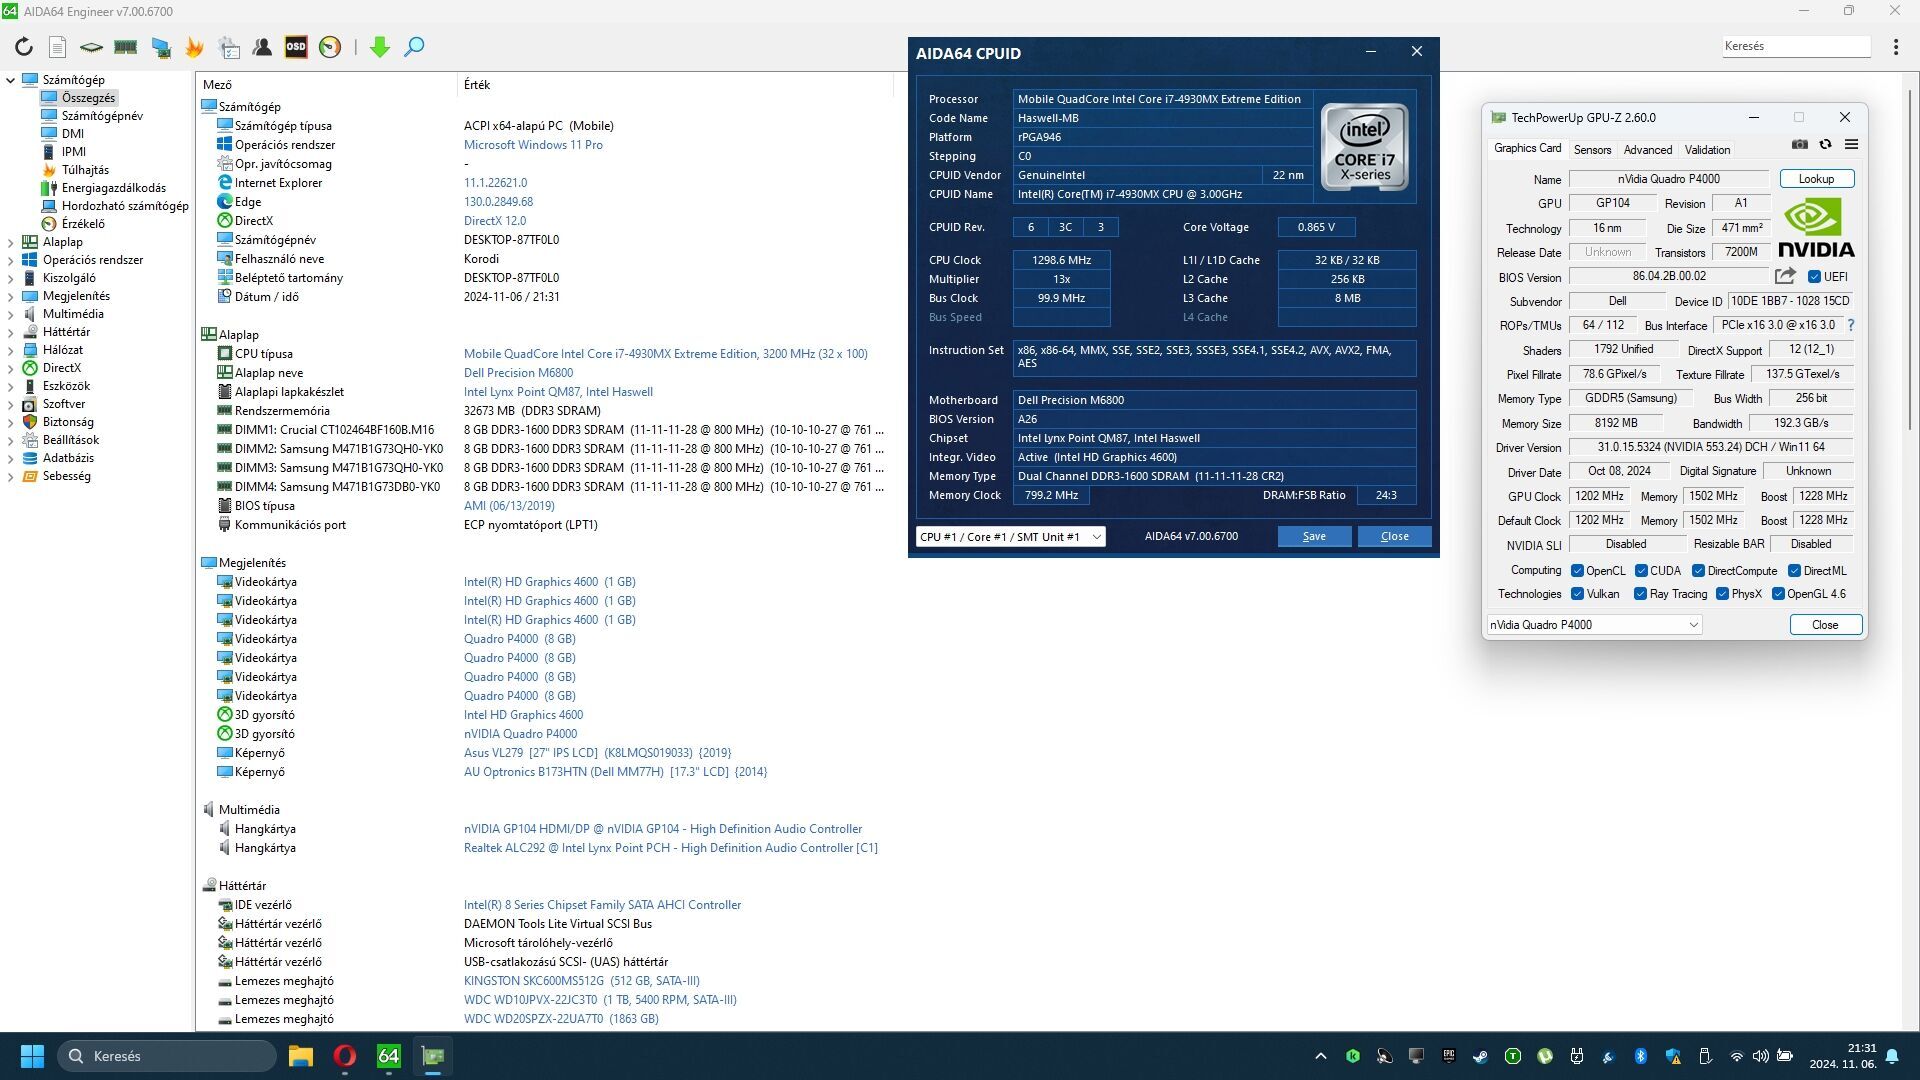Image resolution: width=1920 pixels, height=1080 pixels.
Task: Click the Lookup button in GPU-Z
Action: [x=1816, y=179]
